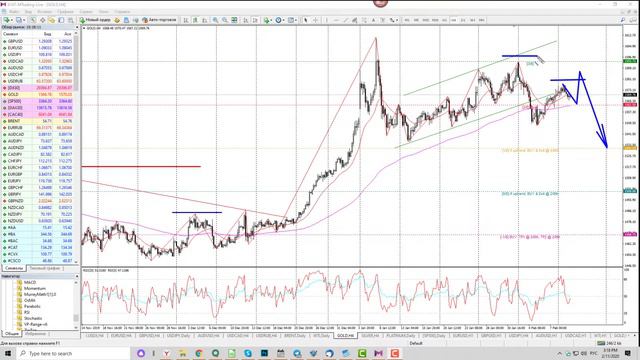Open the BRENT,Daily chart tab
Image resolution: width=640 pixels, height=360 pixels.
tap(295, 336)
